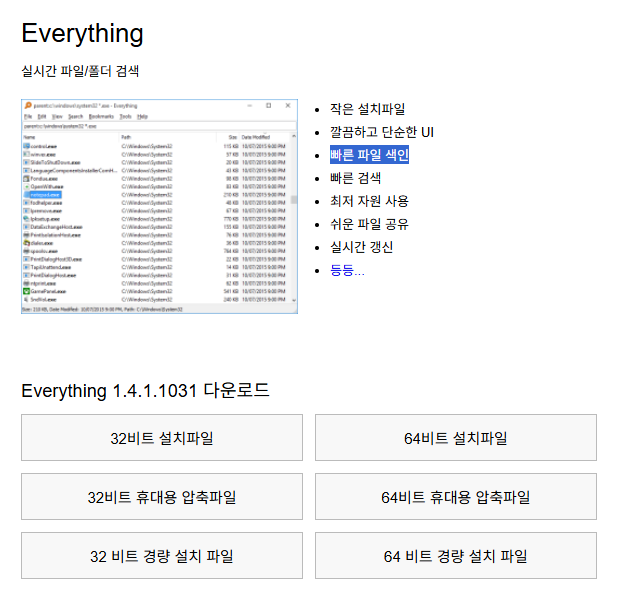Download the 32비트 설치파일 installer
The width and height of the screenshot is (632, 592).
click(x=161, y=438)
